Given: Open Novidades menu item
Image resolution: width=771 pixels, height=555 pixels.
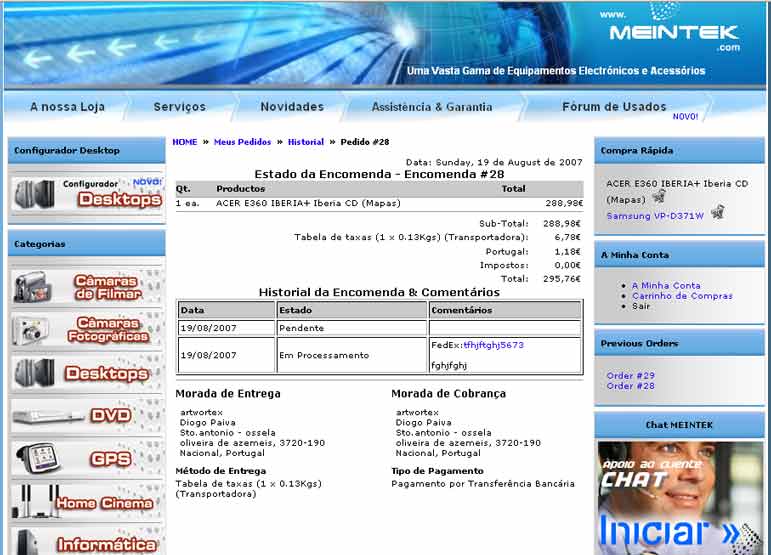Looking at the screenshot, I should [x=292, y=107].
